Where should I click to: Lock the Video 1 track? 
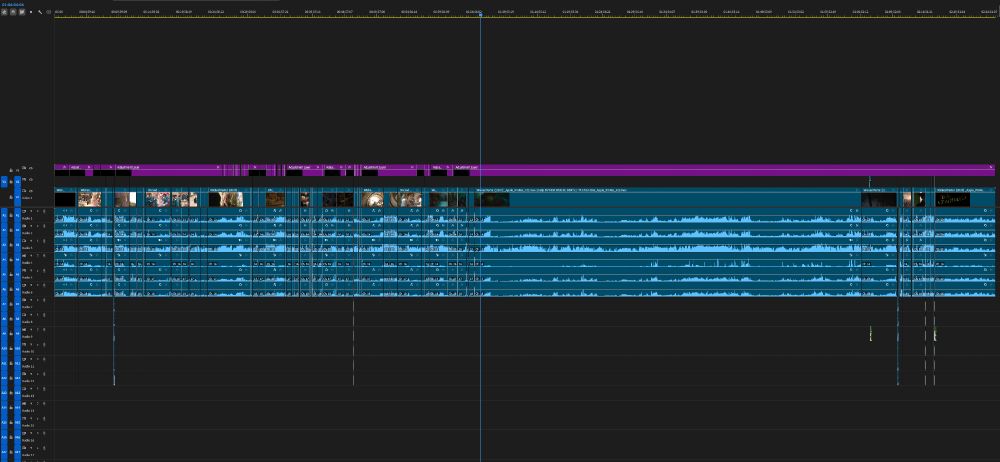tap(11, 197)
